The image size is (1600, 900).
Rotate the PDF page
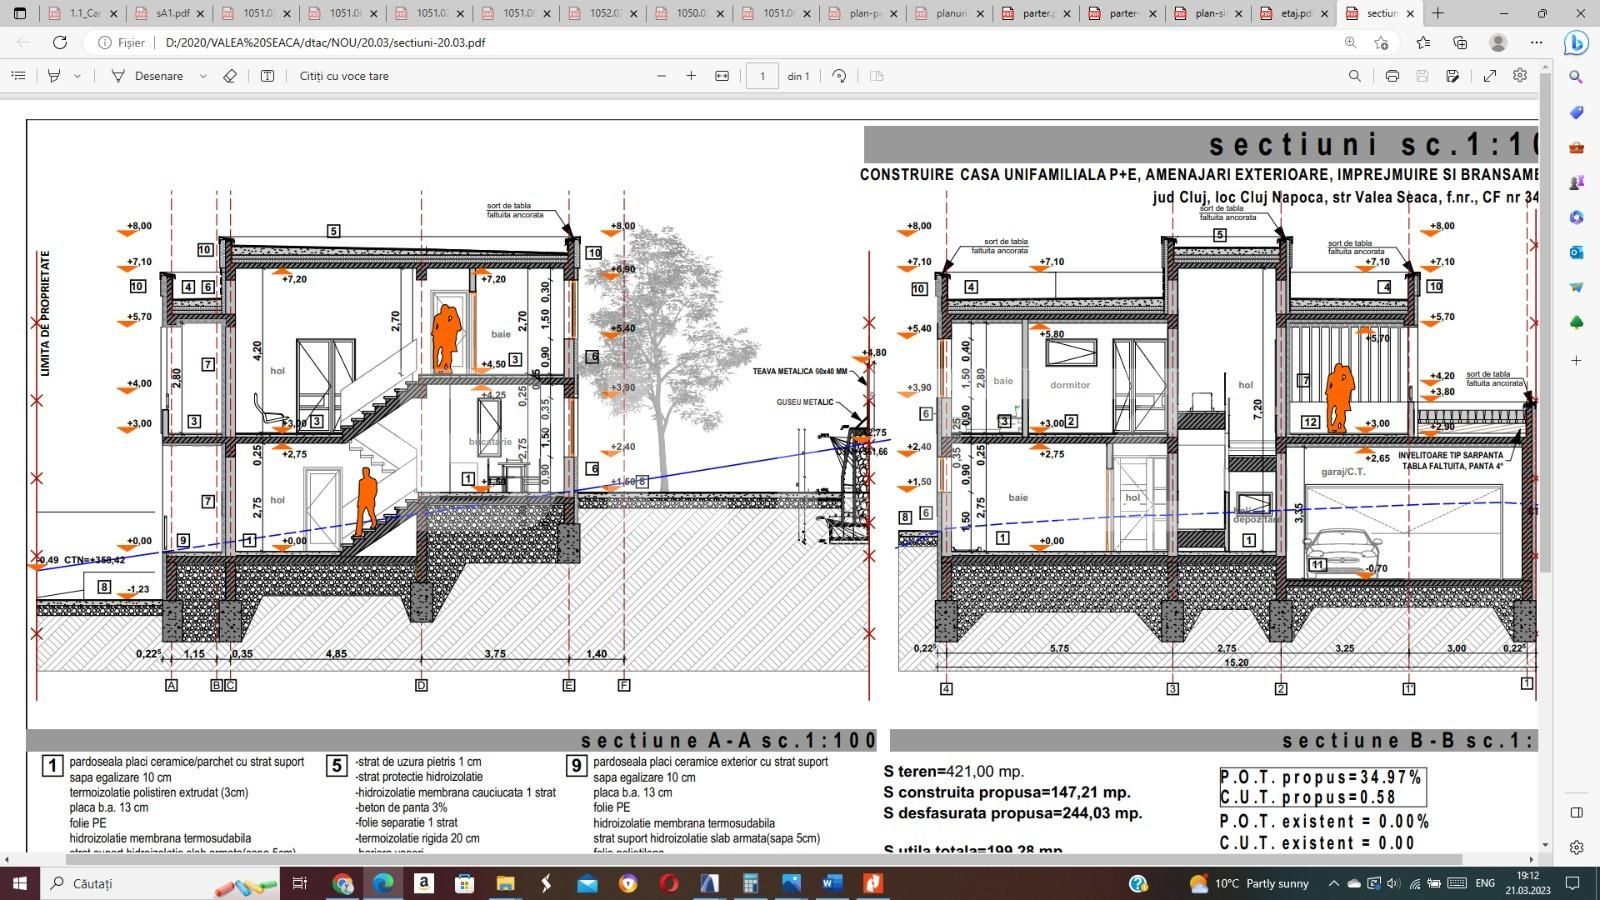pyautogui.click(x=839, y=76)
